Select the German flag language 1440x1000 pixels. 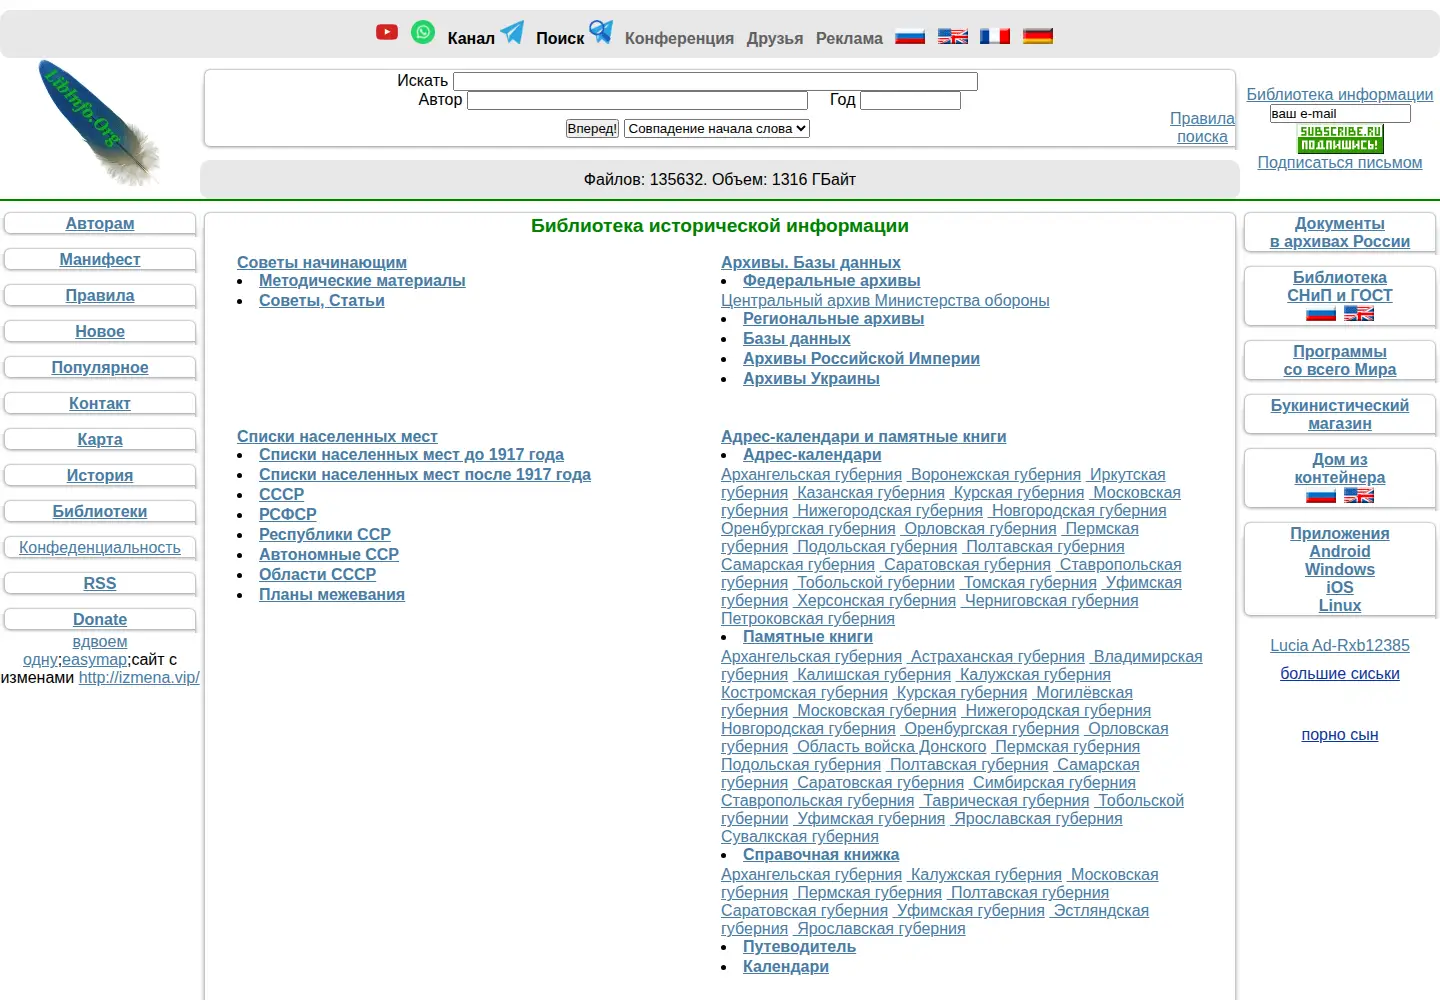click(1038, 37)
